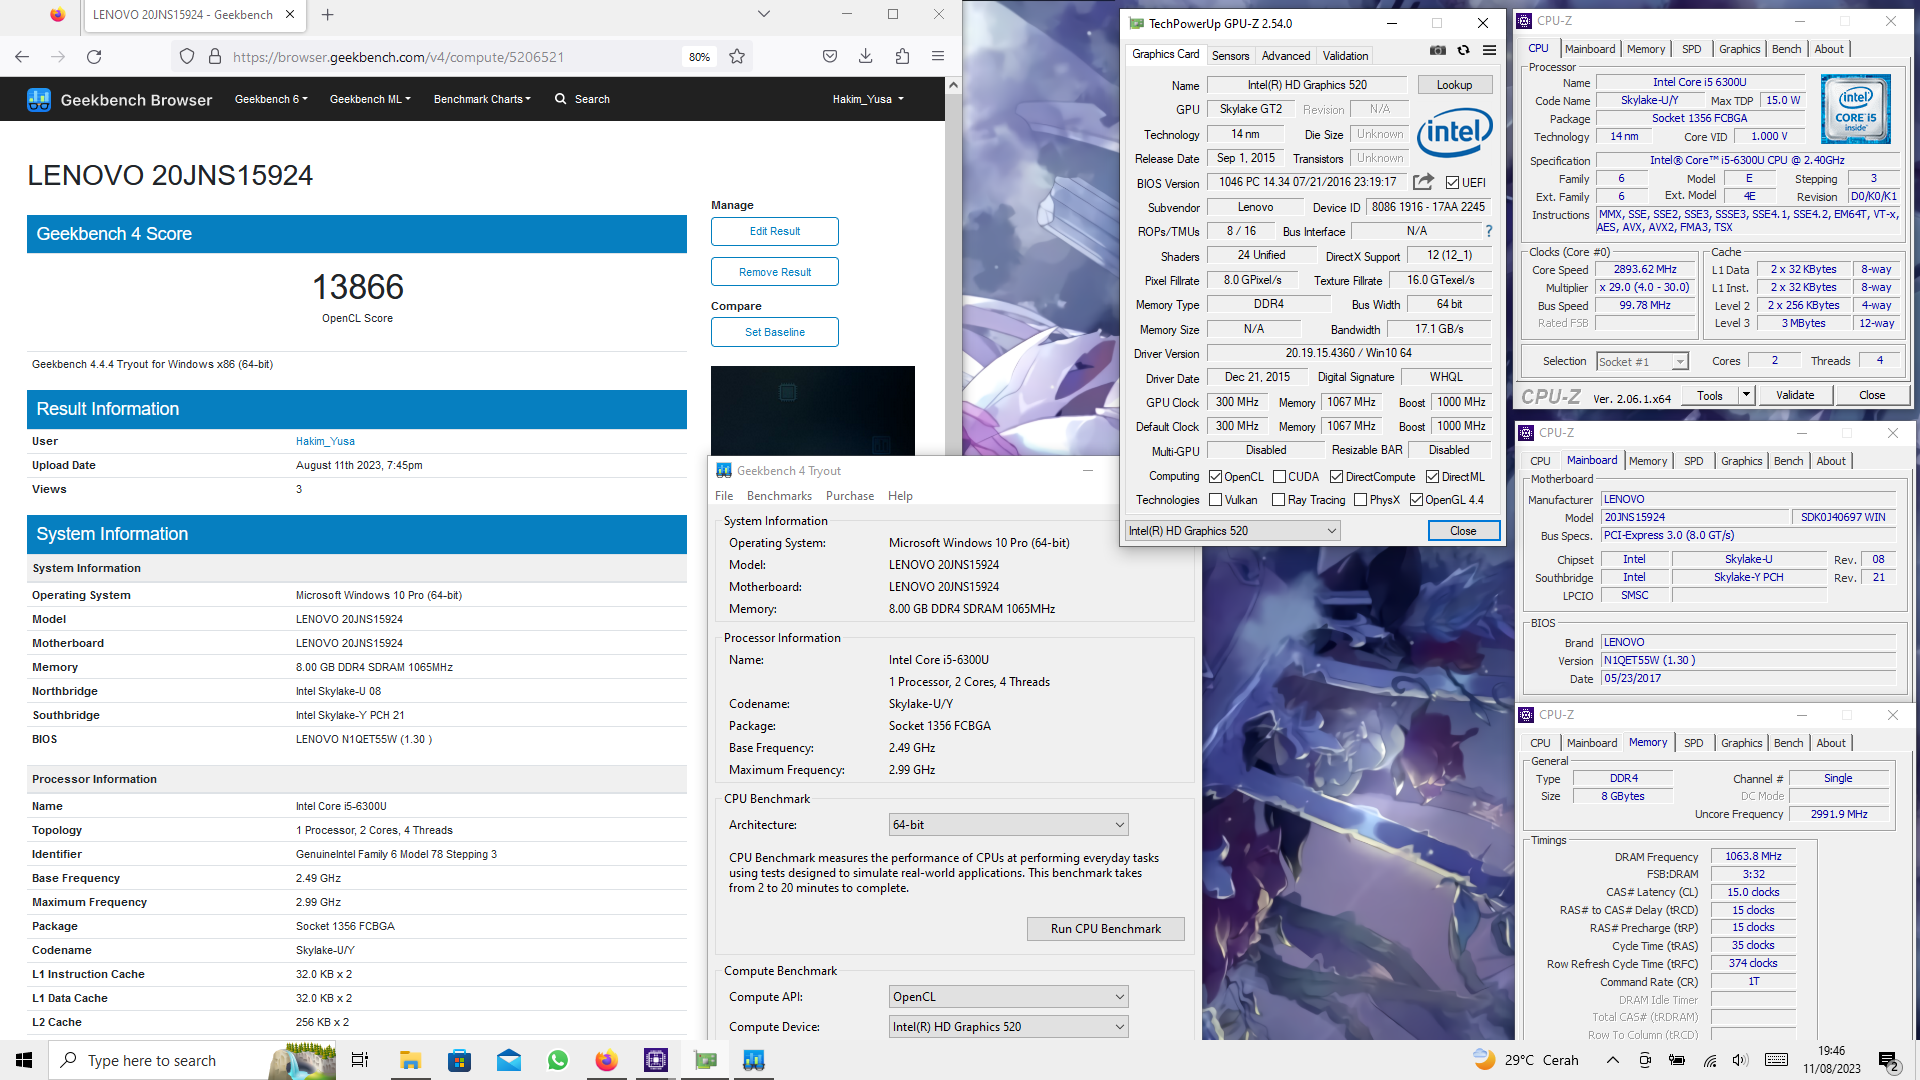Viewport: 1920px width, 1080px height.
Task: Open the GPU-Z hamburger menu
Action: click(x=1489, y=50)
